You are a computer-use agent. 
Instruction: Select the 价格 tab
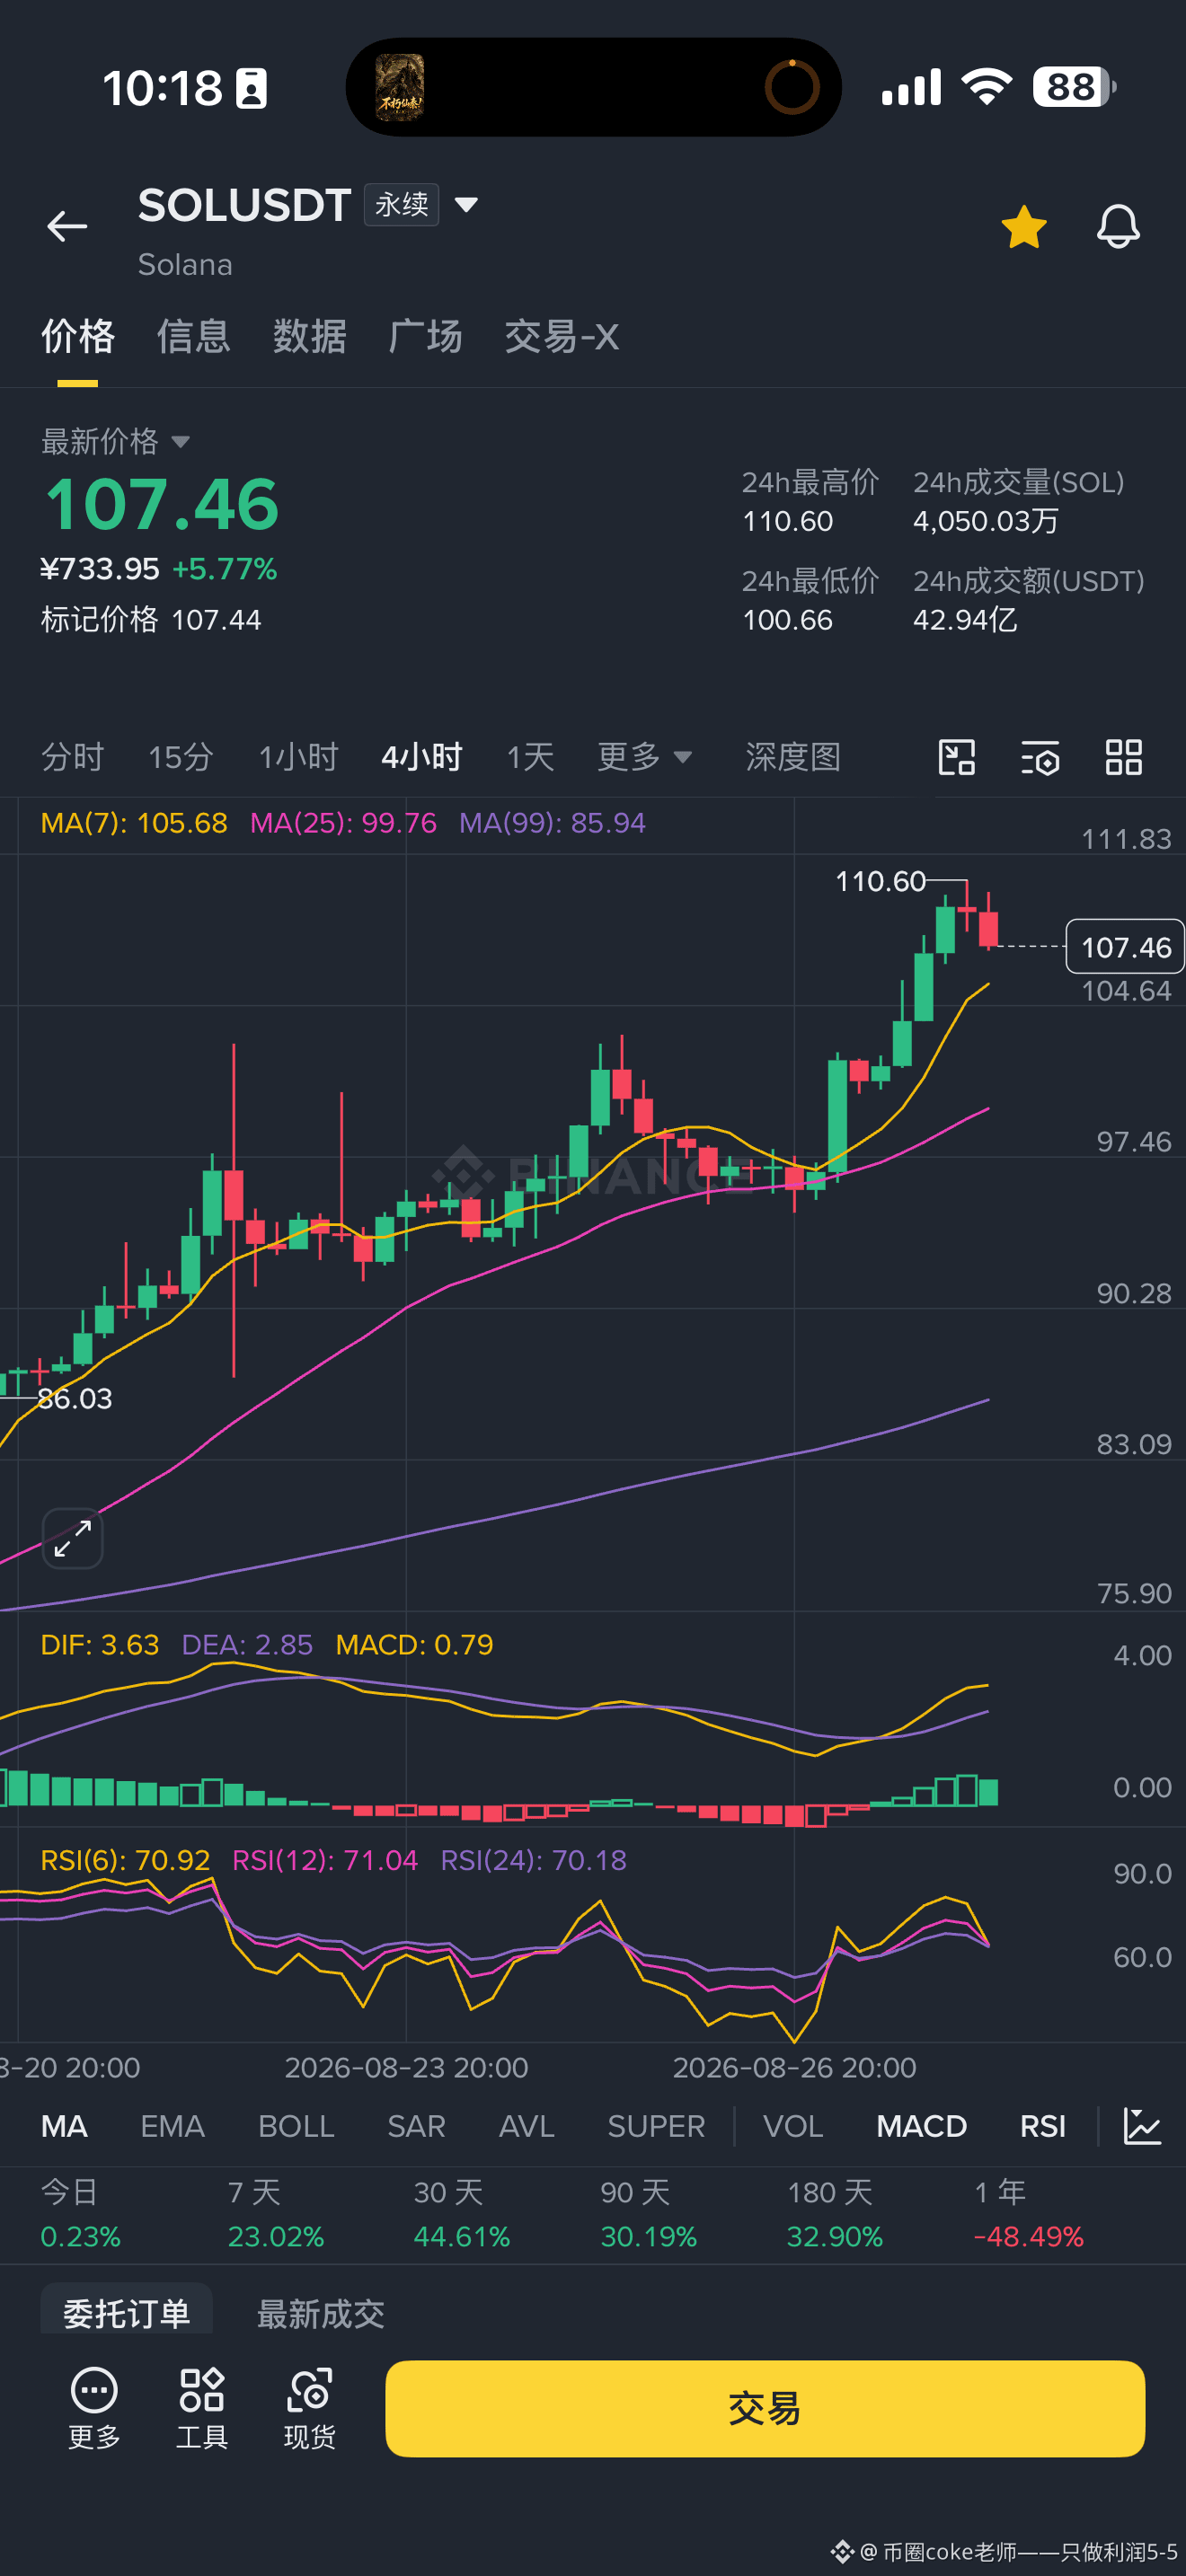(78, 336)
